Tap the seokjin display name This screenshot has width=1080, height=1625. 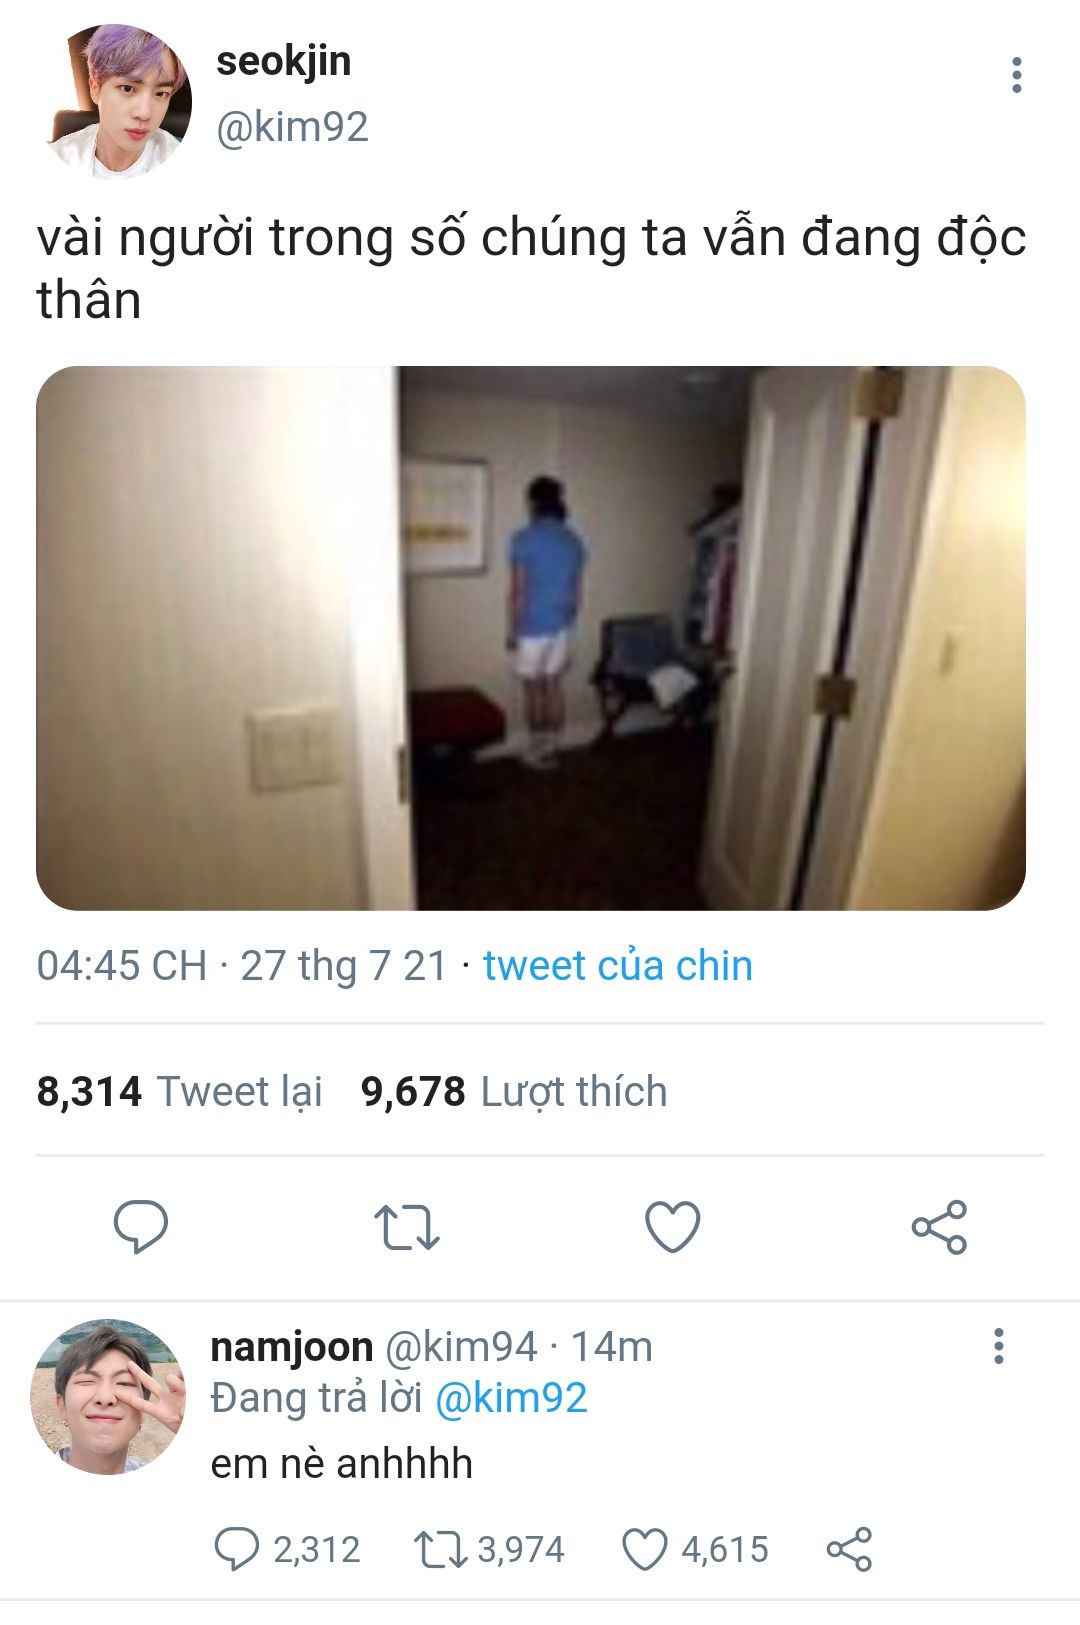(283, 62)
